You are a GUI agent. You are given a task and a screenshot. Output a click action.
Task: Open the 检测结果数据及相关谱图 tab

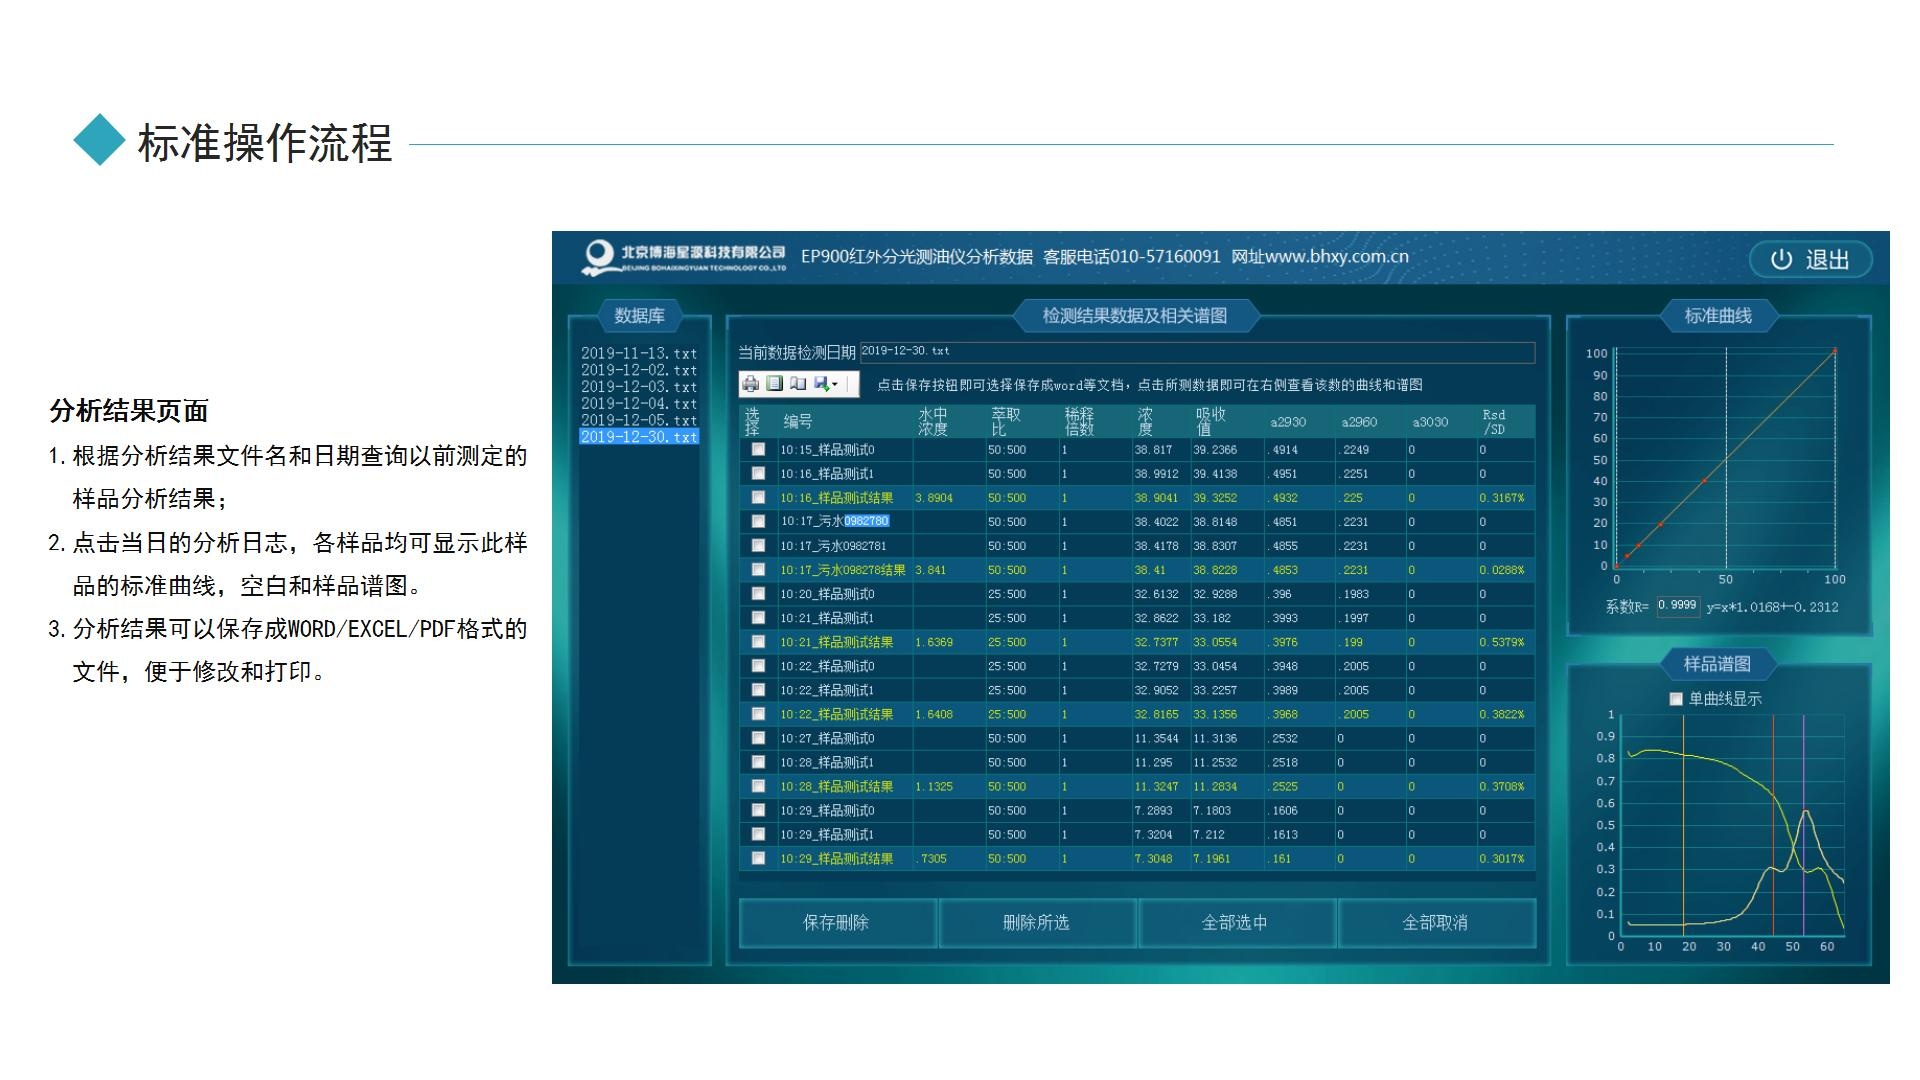point(1138,314)
